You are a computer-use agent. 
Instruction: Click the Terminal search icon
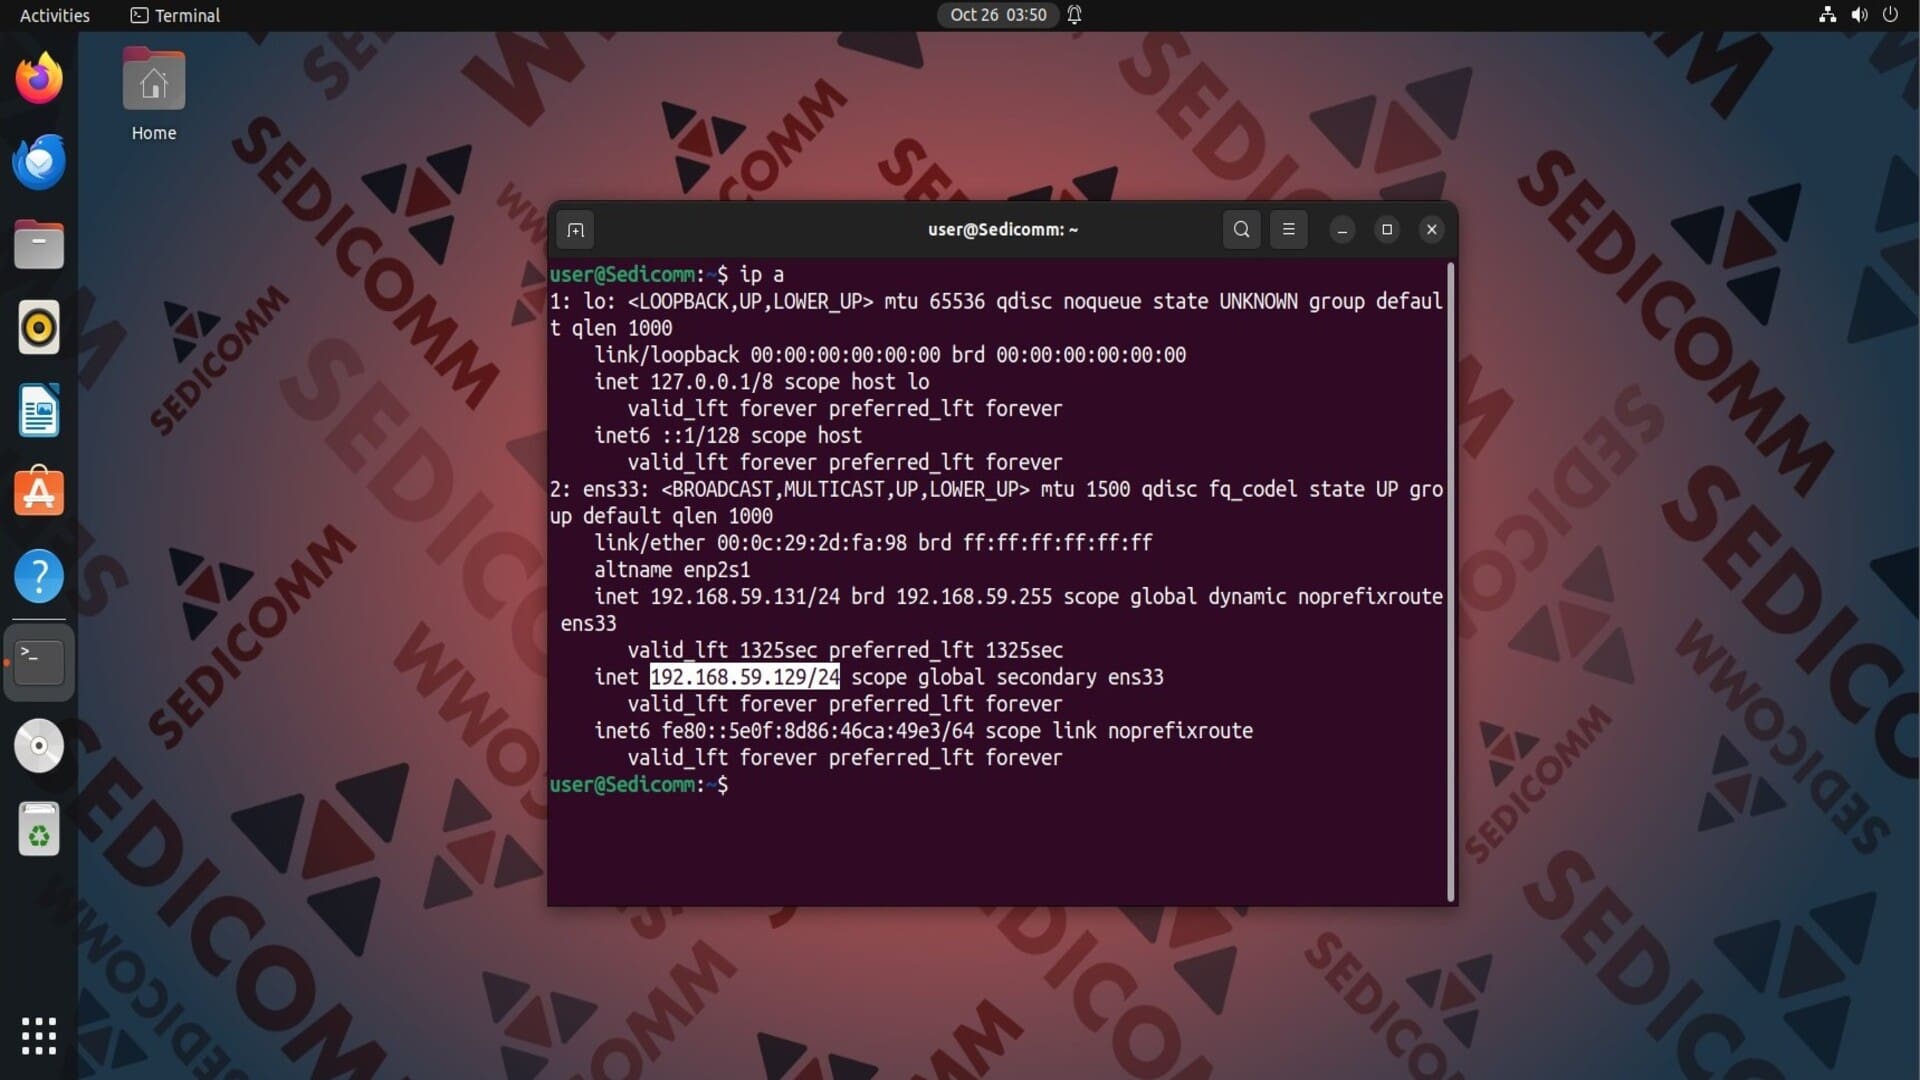tap(1241, 230)
